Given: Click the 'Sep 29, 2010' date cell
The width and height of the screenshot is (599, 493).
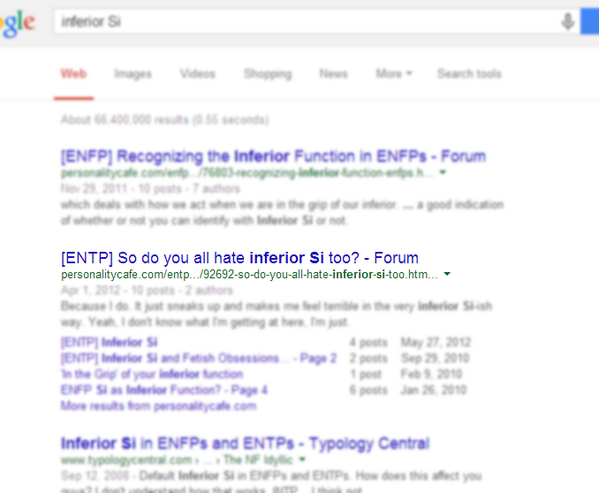Looking at the screenshot, I should [x=435, y=358].
